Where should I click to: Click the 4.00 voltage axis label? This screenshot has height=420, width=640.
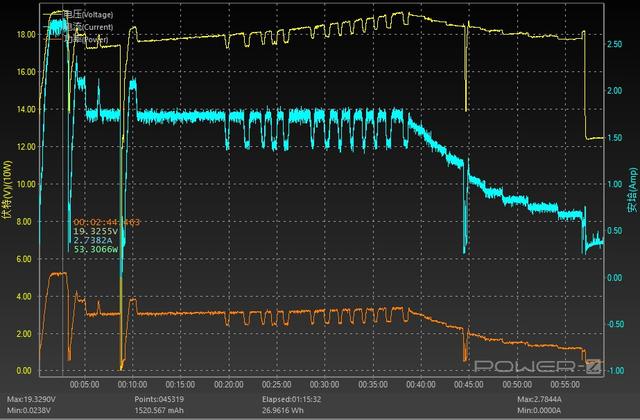click(24, 296)
